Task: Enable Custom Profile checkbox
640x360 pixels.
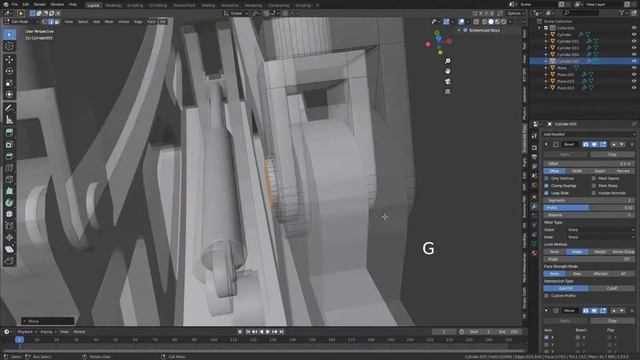Action: (547, 296)
